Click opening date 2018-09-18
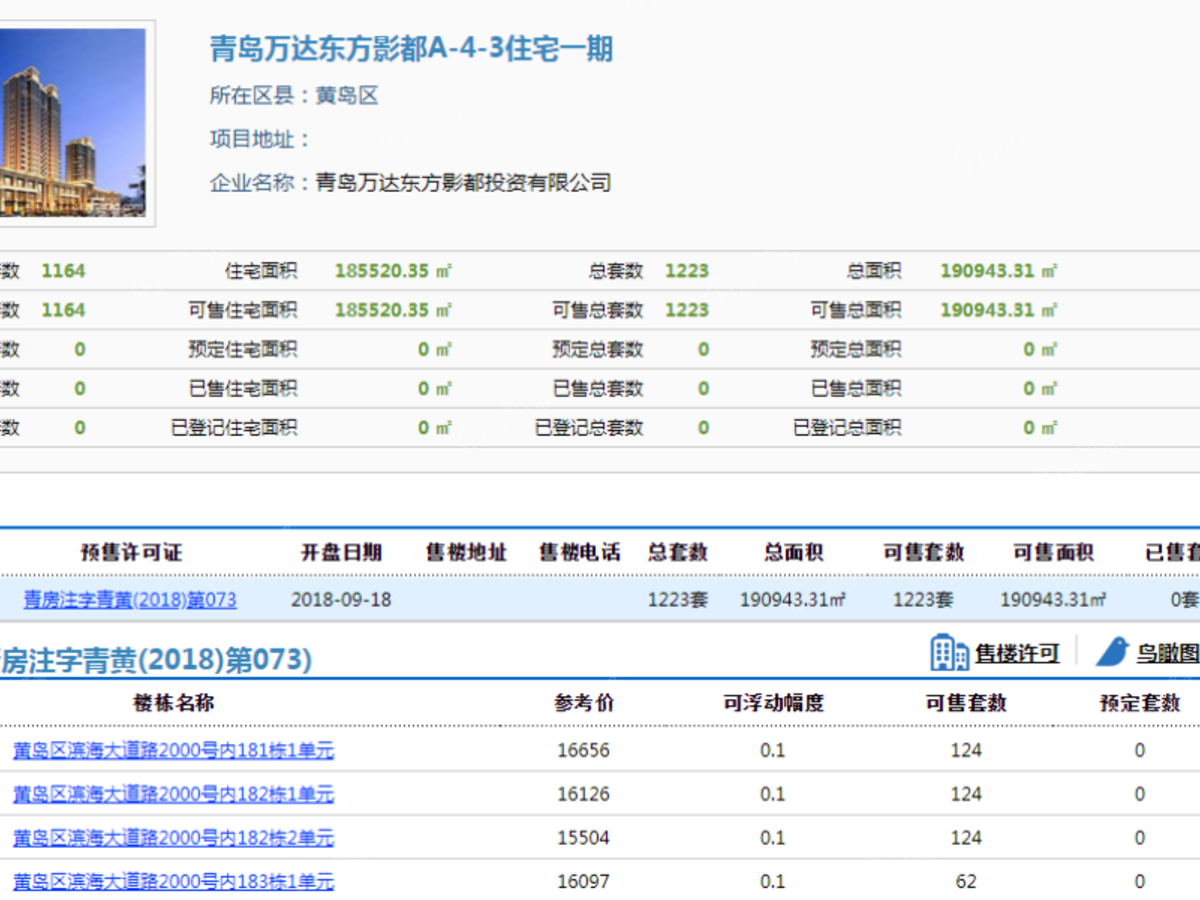This screenshot has width=1200, height=900. 341,600
